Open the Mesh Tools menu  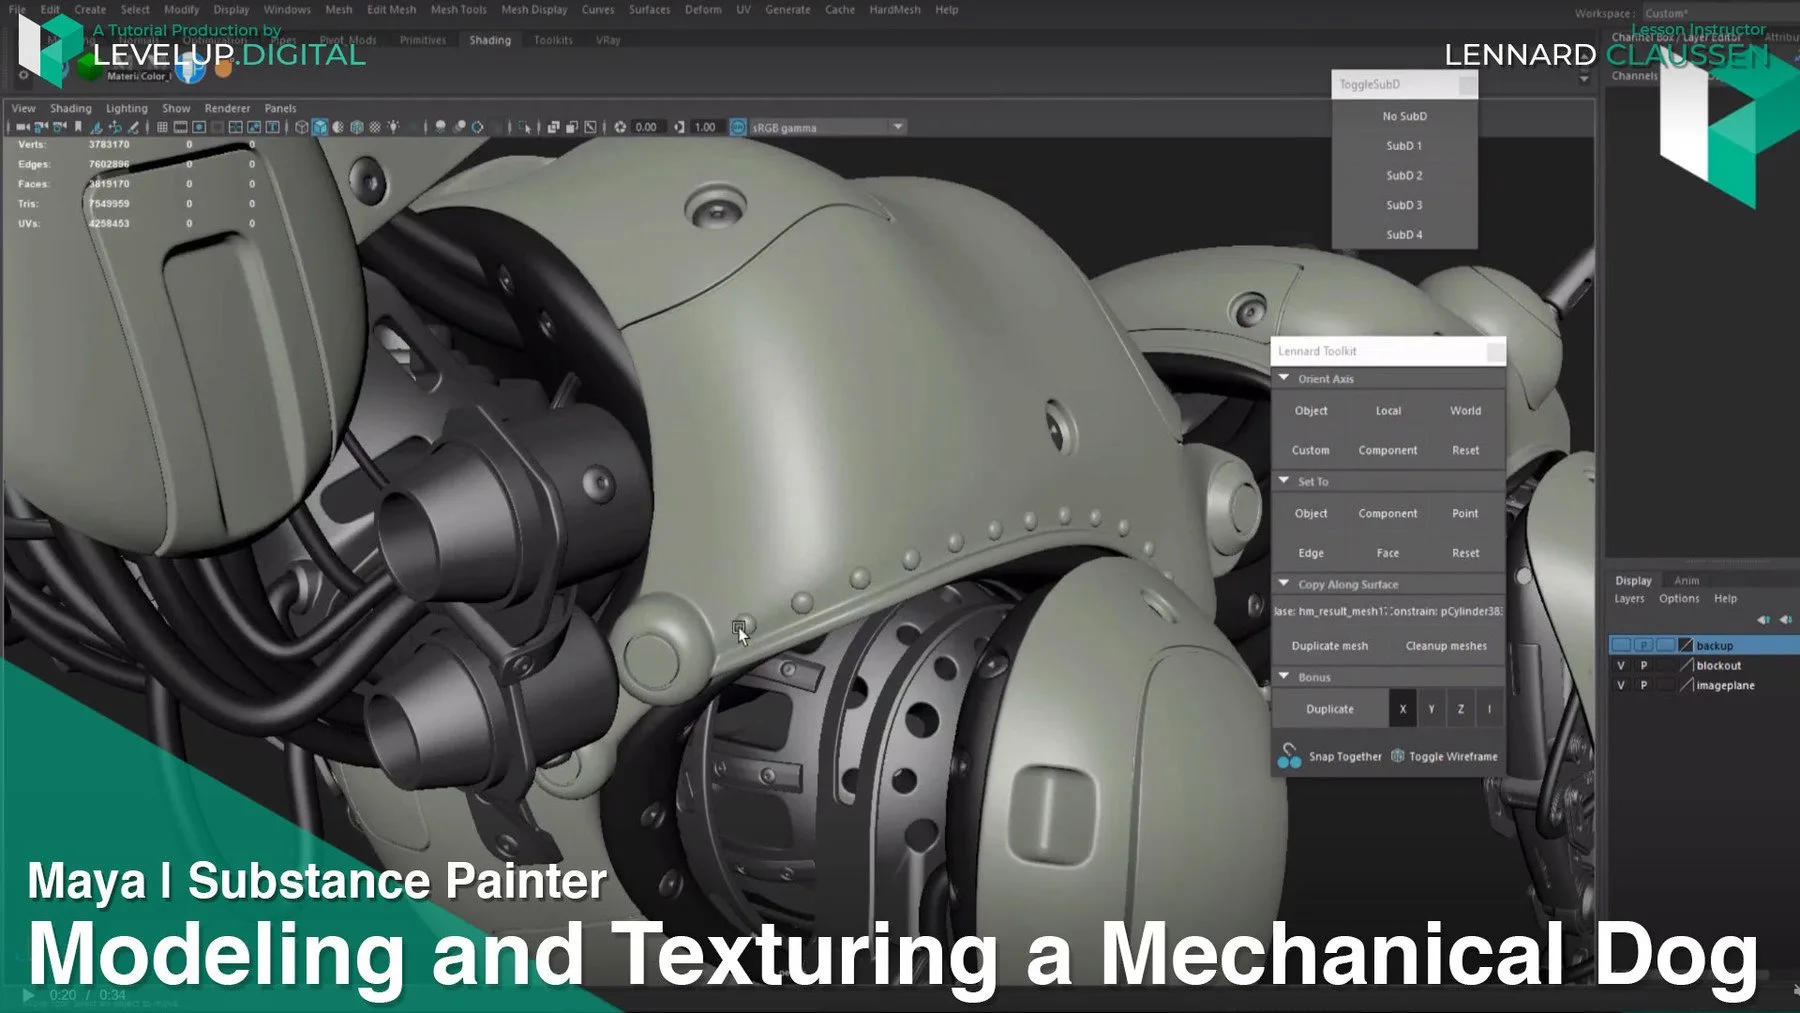(457, 9)
